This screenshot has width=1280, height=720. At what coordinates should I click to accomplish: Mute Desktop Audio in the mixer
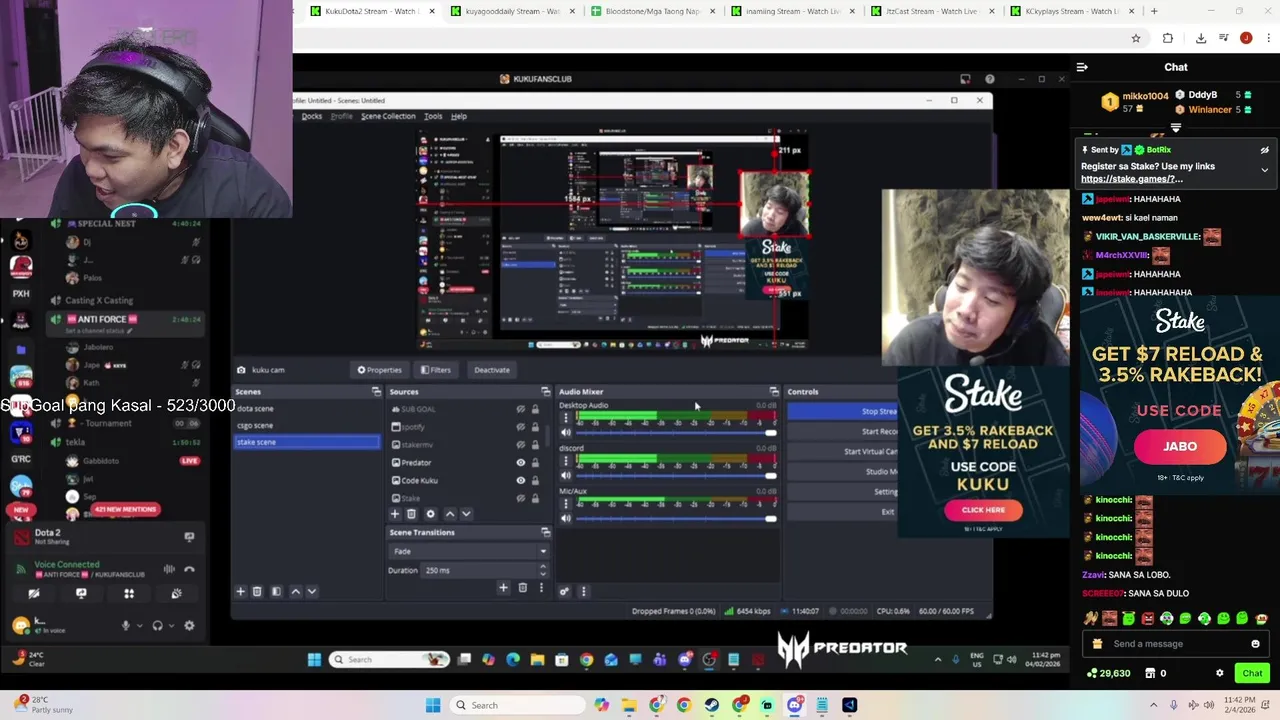[565, 432]
